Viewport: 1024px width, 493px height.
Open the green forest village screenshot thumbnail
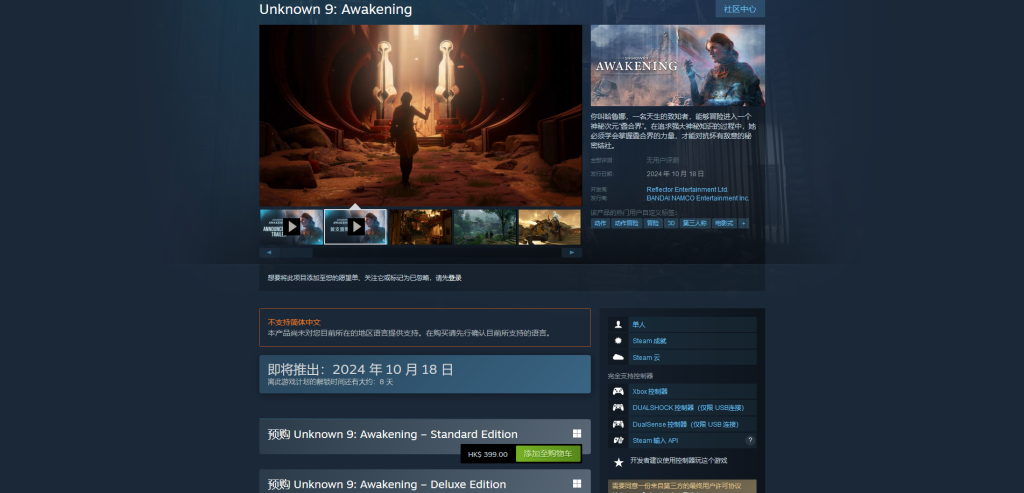click(x=485, y=227)
